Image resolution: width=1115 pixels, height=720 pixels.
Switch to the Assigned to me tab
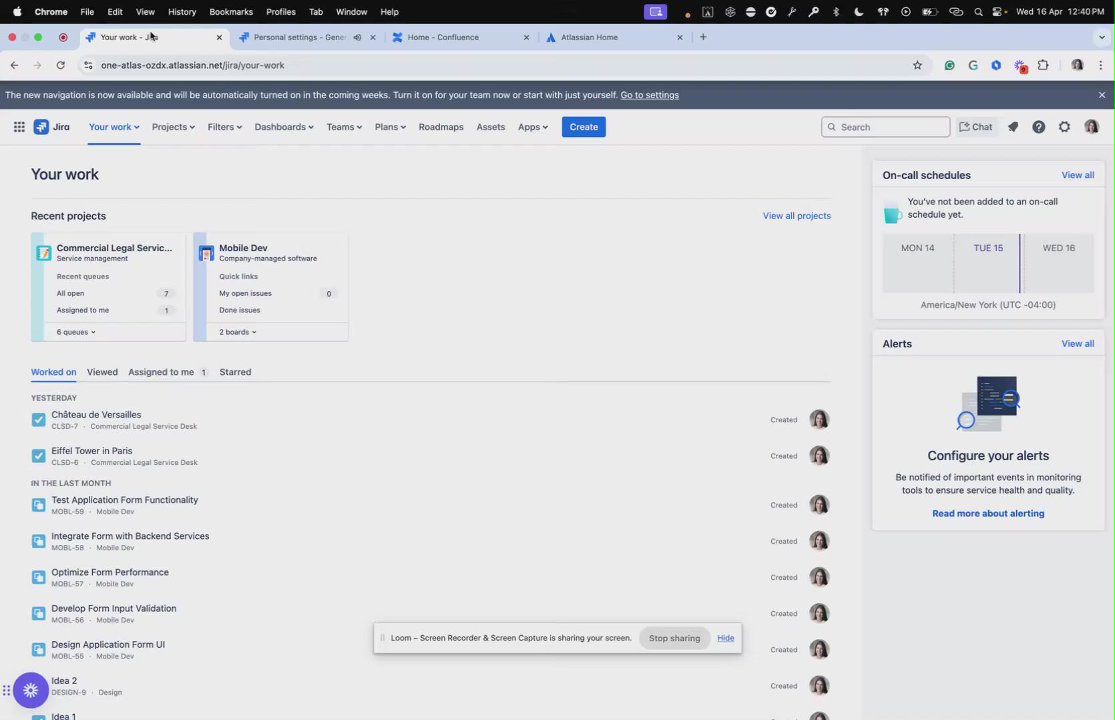[168, 372]
